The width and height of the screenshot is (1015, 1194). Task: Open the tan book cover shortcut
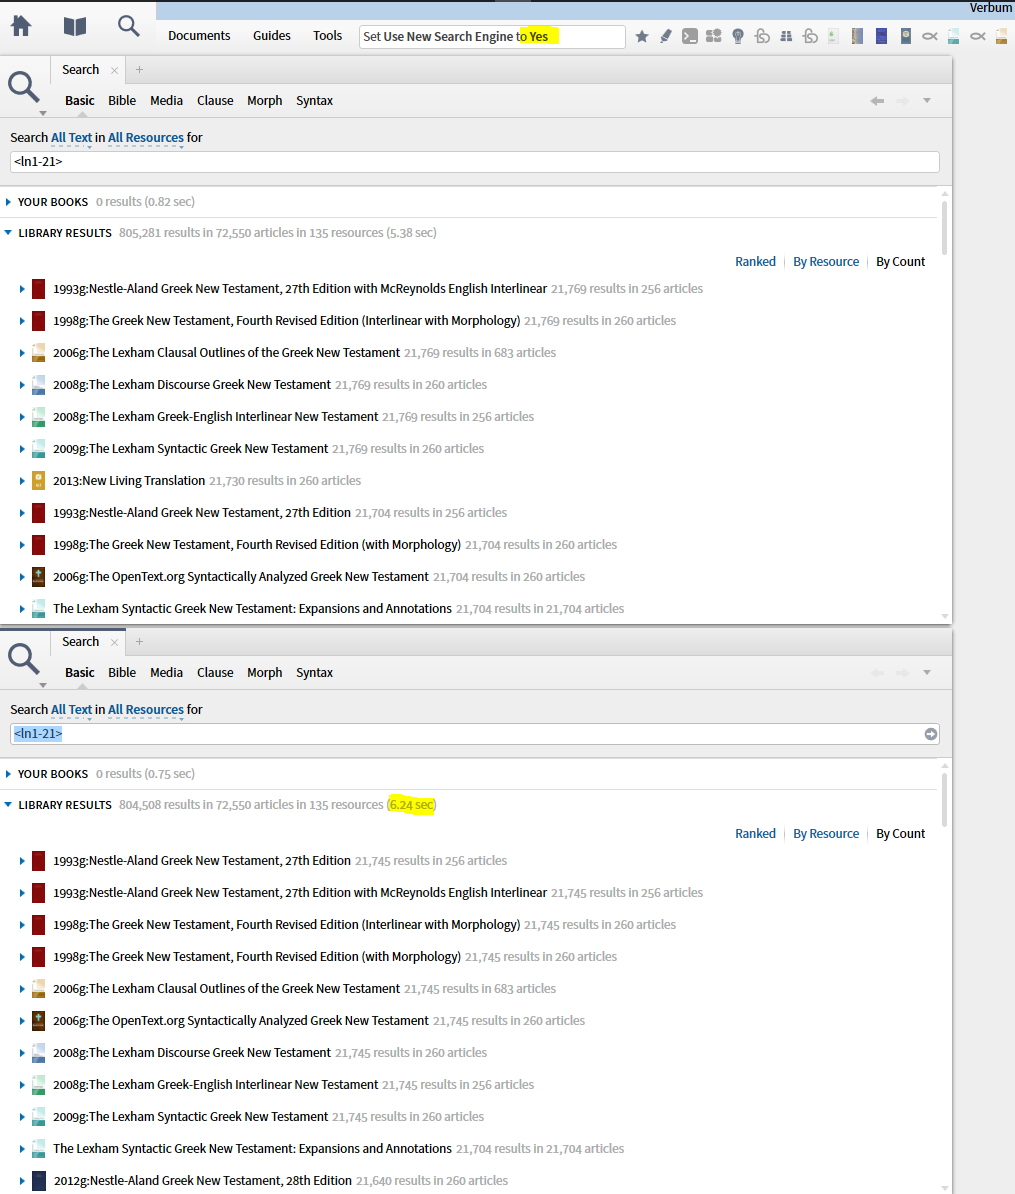[1002, 36]
